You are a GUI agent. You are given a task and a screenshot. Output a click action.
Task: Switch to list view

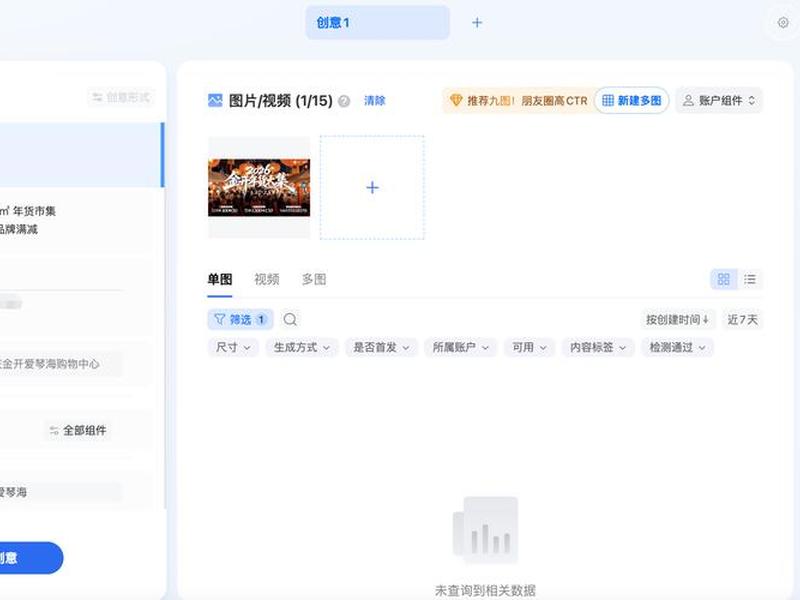[x=749, y=279]
